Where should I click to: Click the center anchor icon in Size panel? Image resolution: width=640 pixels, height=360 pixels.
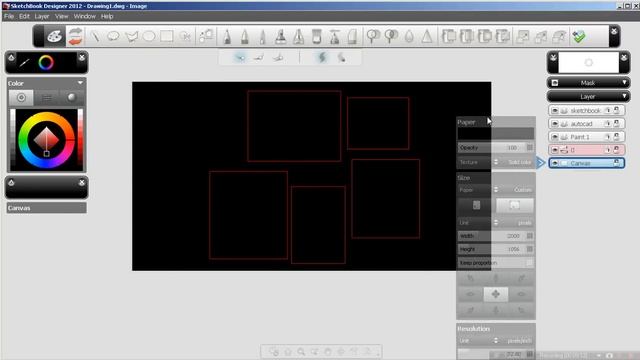point(496,294)
